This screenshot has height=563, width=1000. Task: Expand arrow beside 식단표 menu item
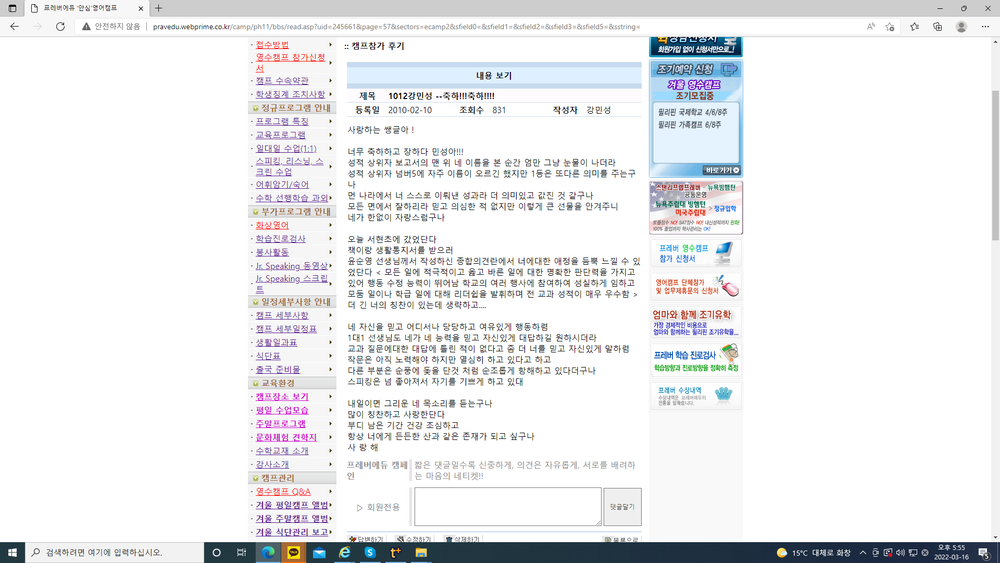point(330,356)
